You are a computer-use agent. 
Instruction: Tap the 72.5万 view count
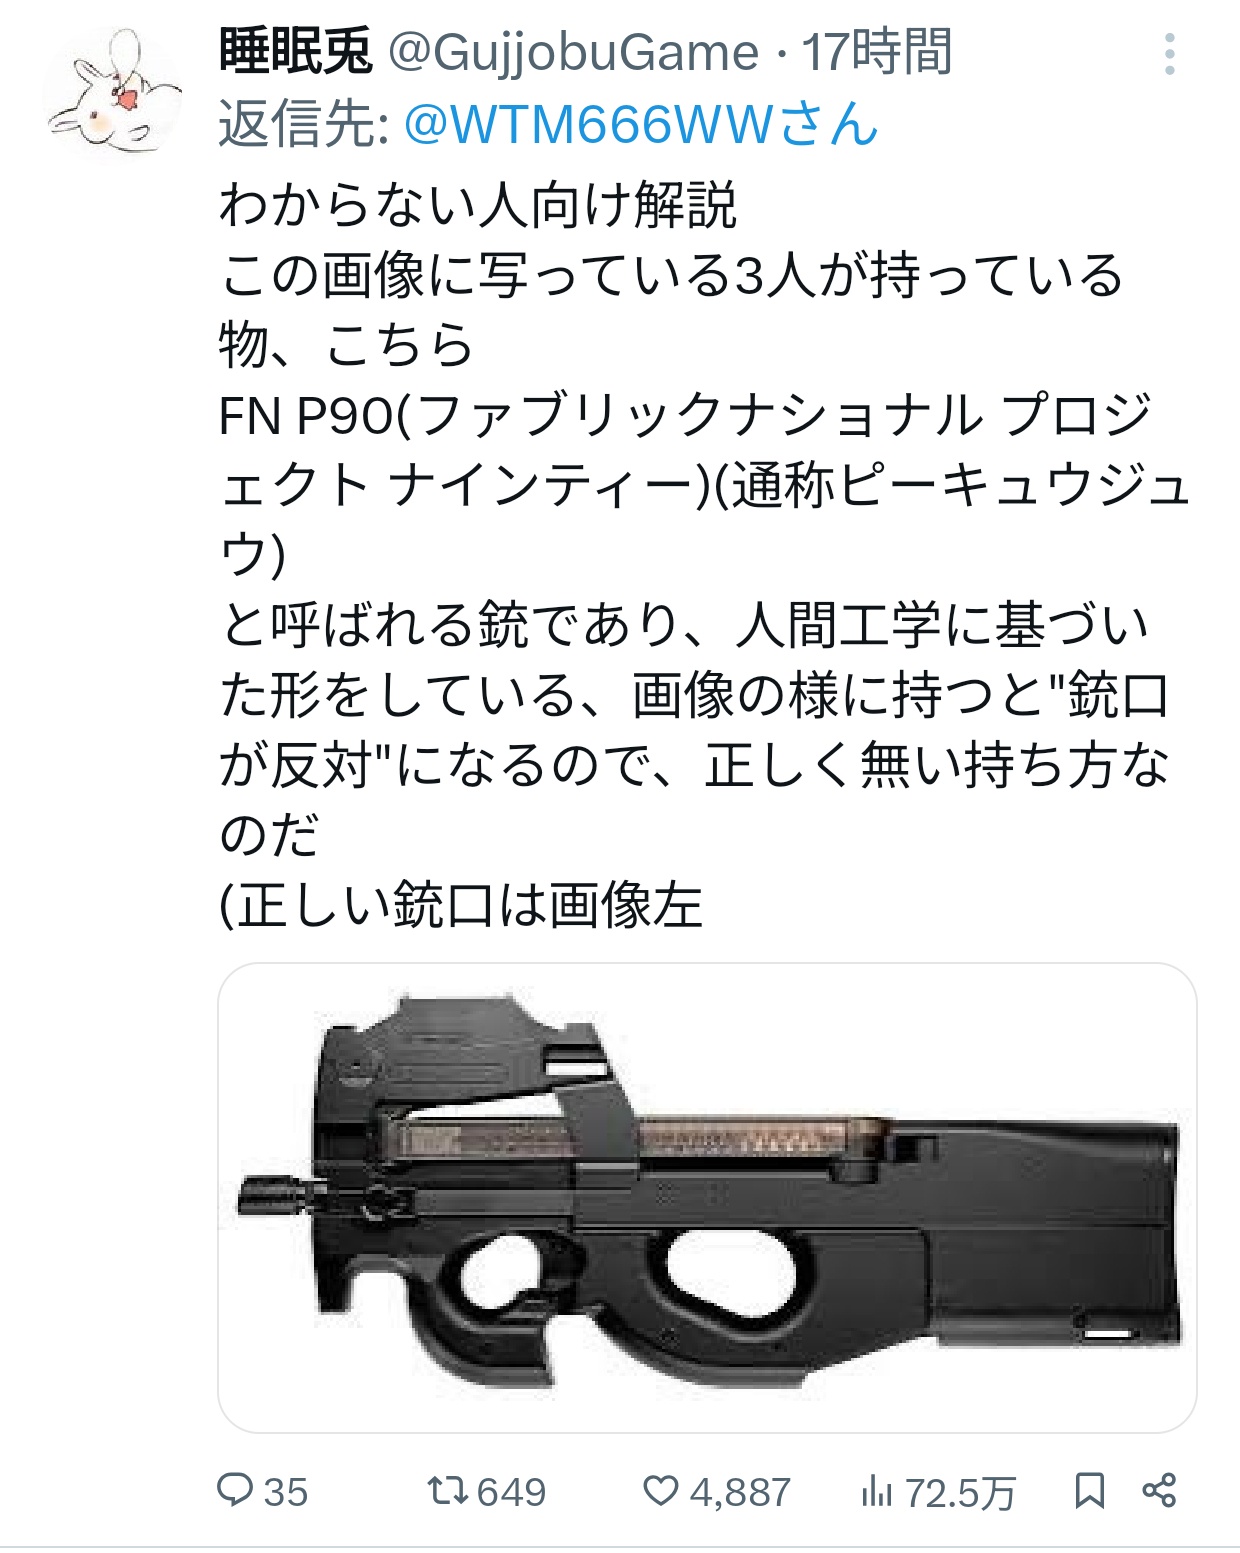(x=960, y=1493)
